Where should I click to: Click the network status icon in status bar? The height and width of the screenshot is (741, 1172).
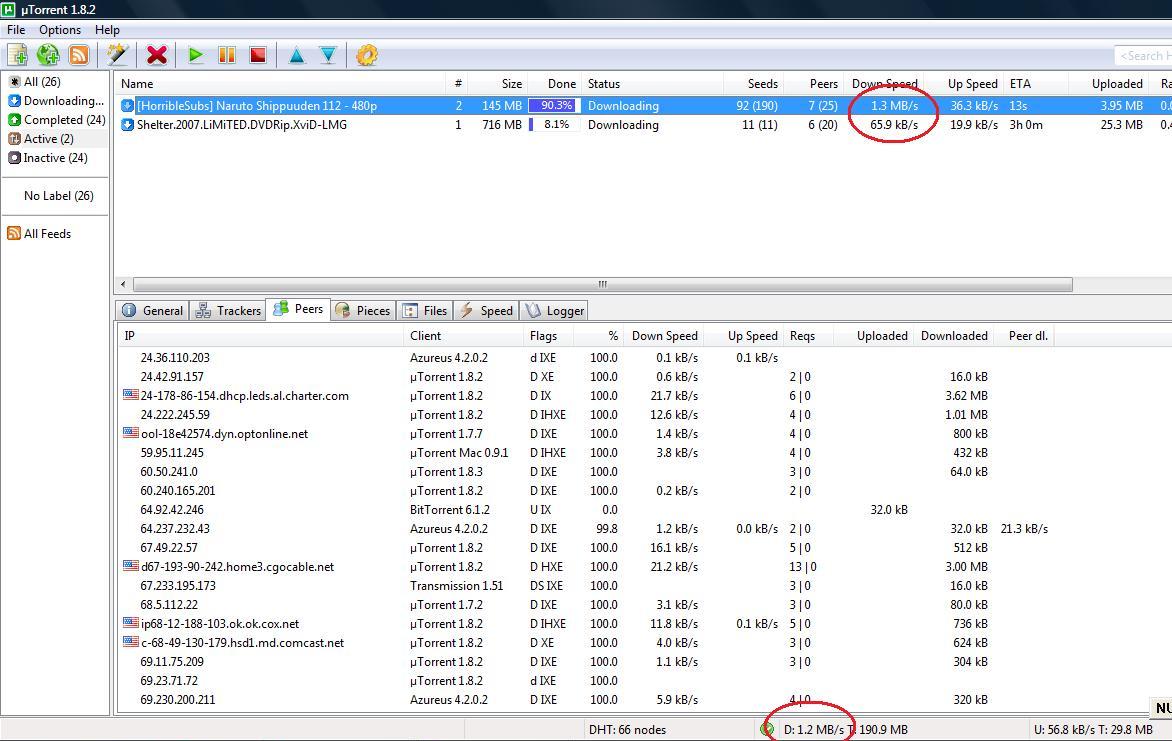pos(767,729)
